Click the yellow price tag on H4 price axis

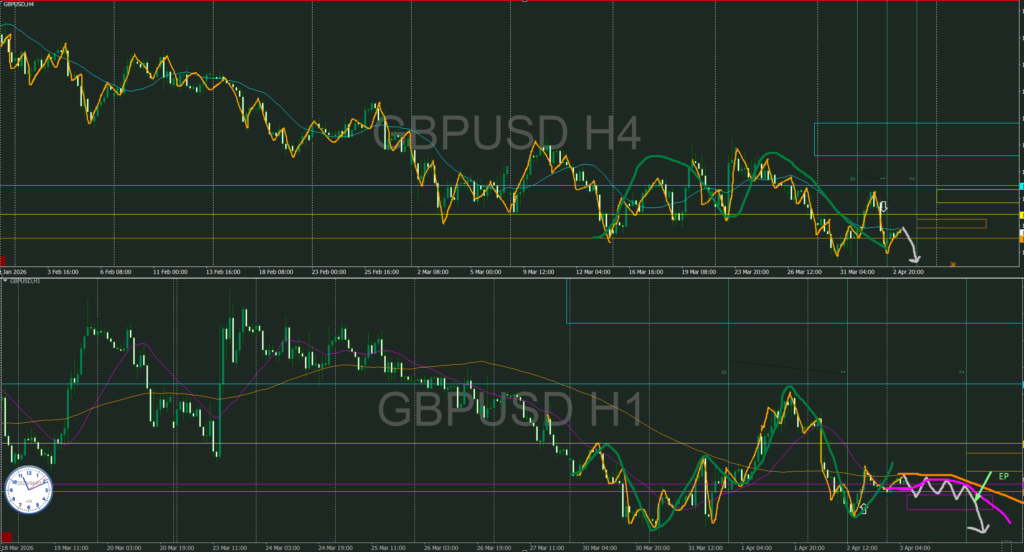[1020, 215]
